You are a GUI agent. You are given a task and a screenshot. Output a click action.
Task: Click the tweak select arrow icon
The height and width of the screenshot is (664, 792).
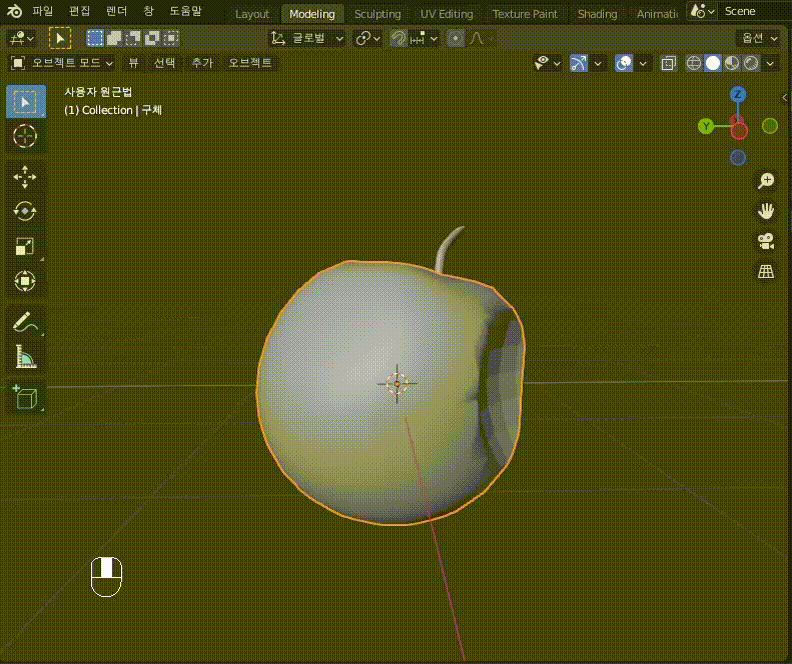(x=60, y=38)
